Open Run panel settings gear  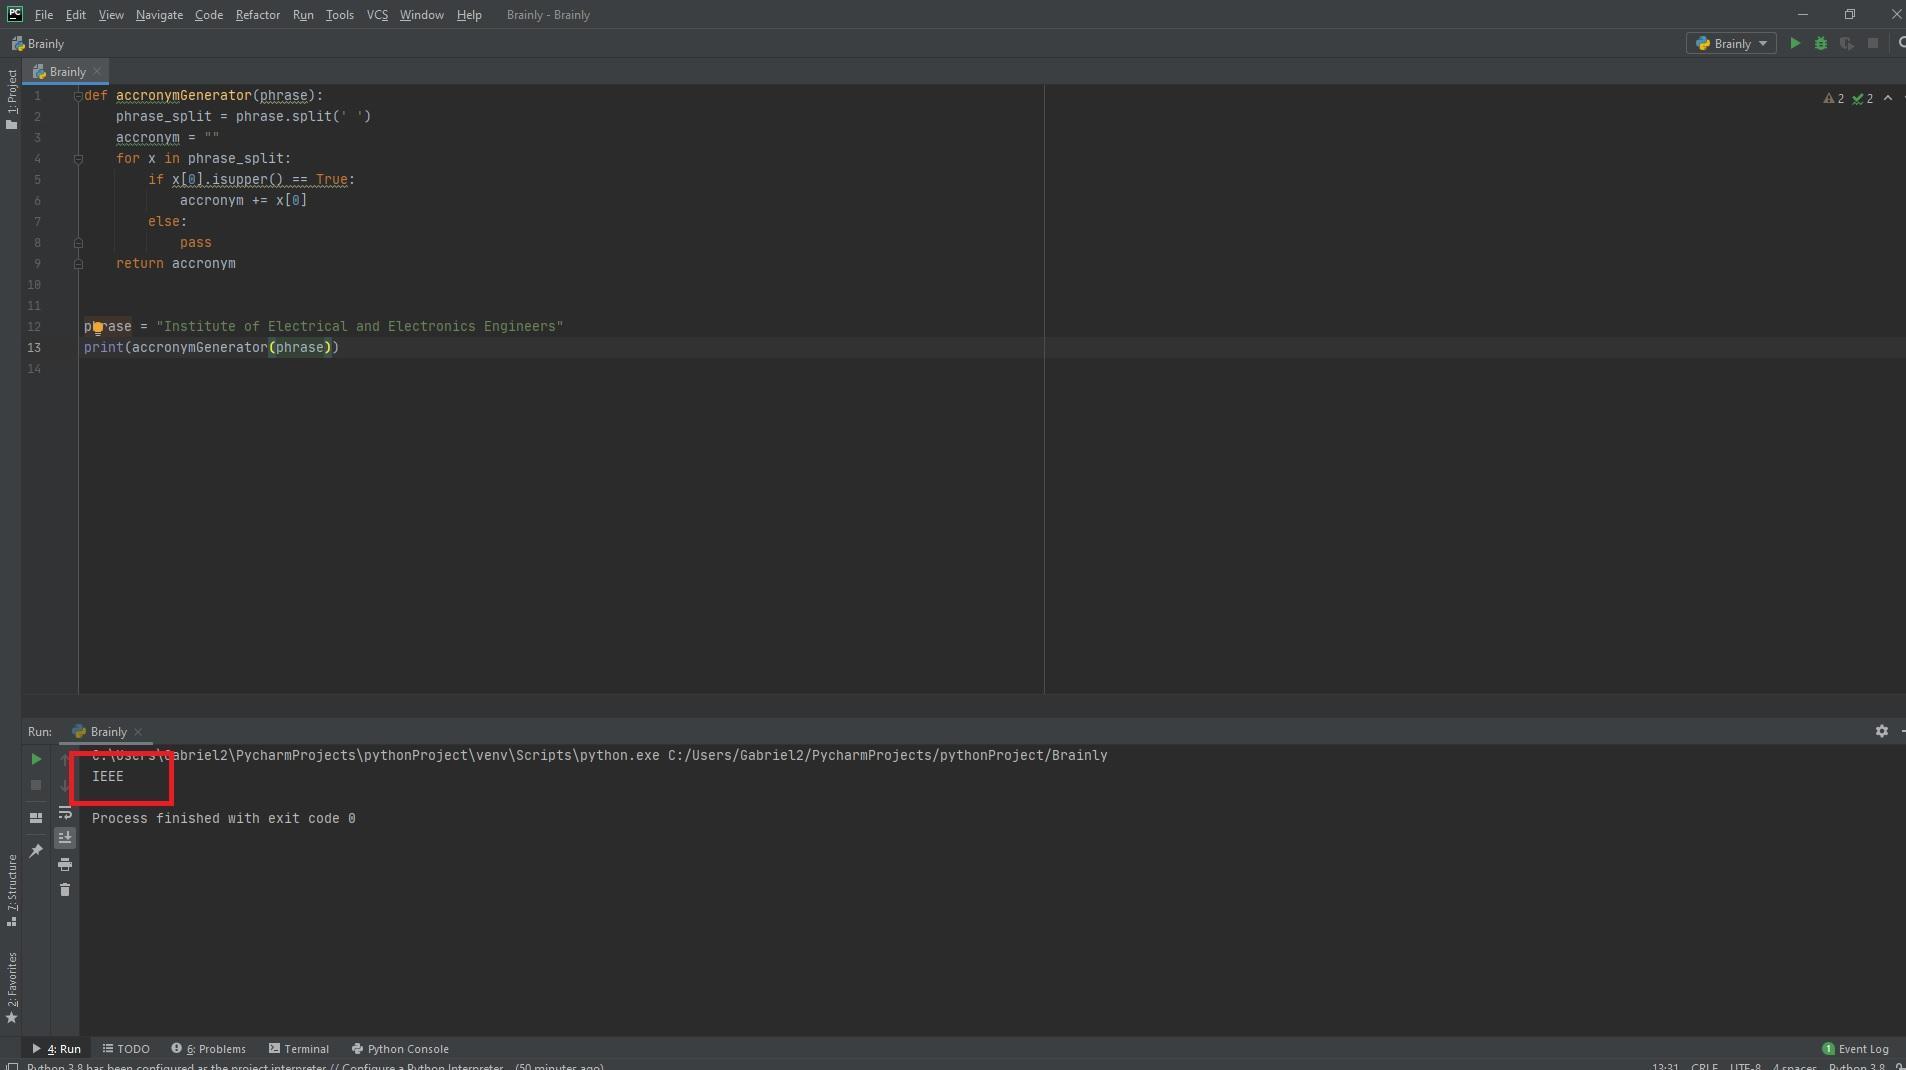pos(1881,732)
